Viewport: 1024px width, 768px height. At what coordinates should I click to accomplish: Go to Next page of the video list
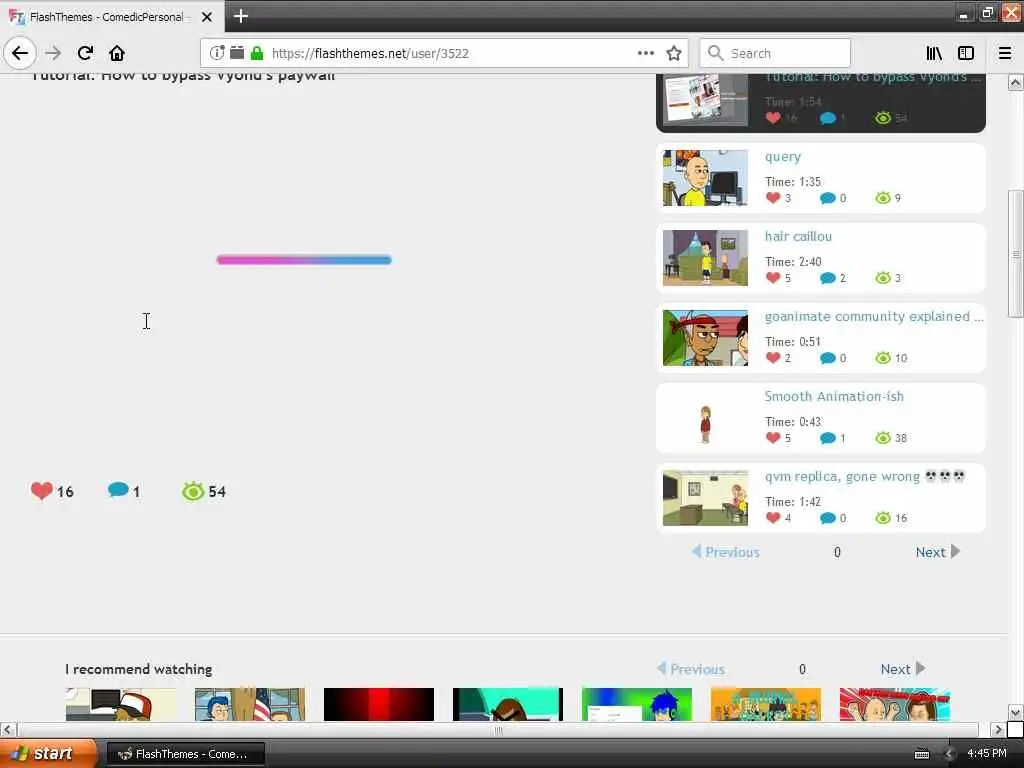pyautogui.click(x=938, y=552)
